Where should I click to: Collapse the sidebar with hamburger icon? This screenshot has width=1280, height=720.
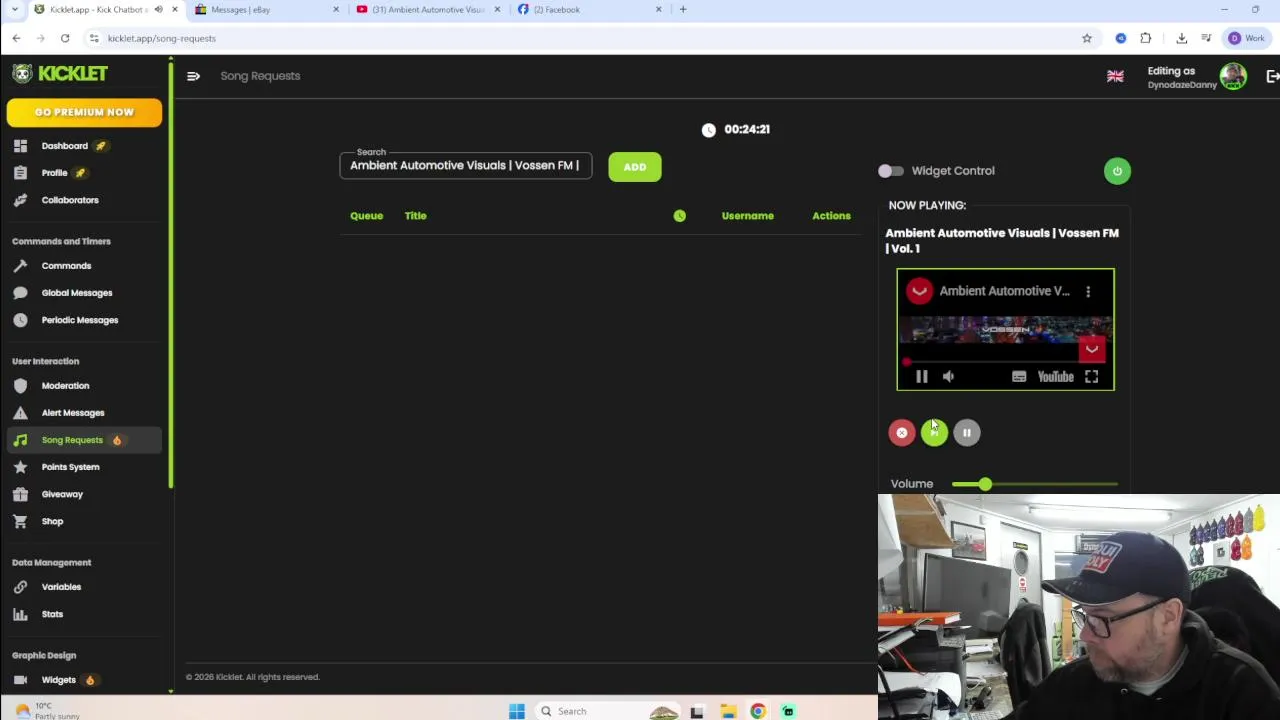[193, 76]
